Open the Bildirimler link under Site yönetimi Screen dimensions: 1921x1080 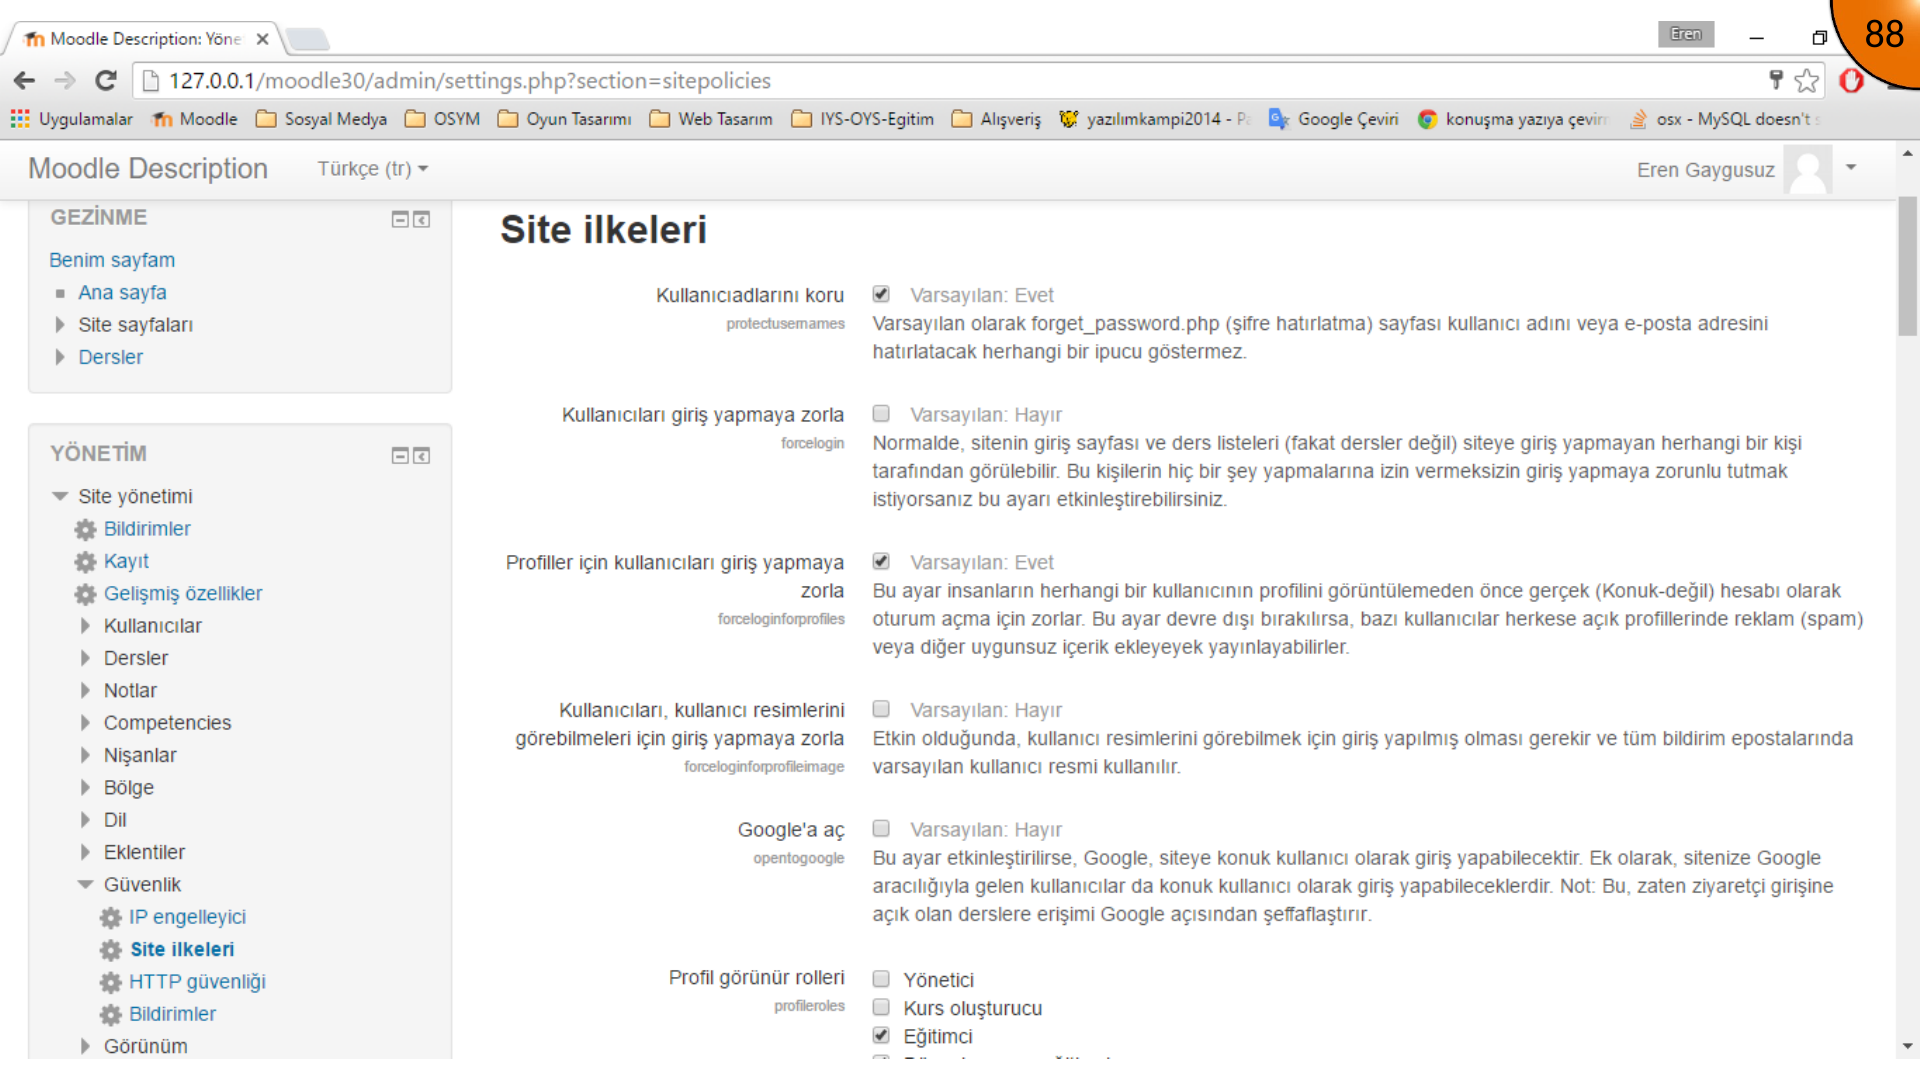point(147,529)
